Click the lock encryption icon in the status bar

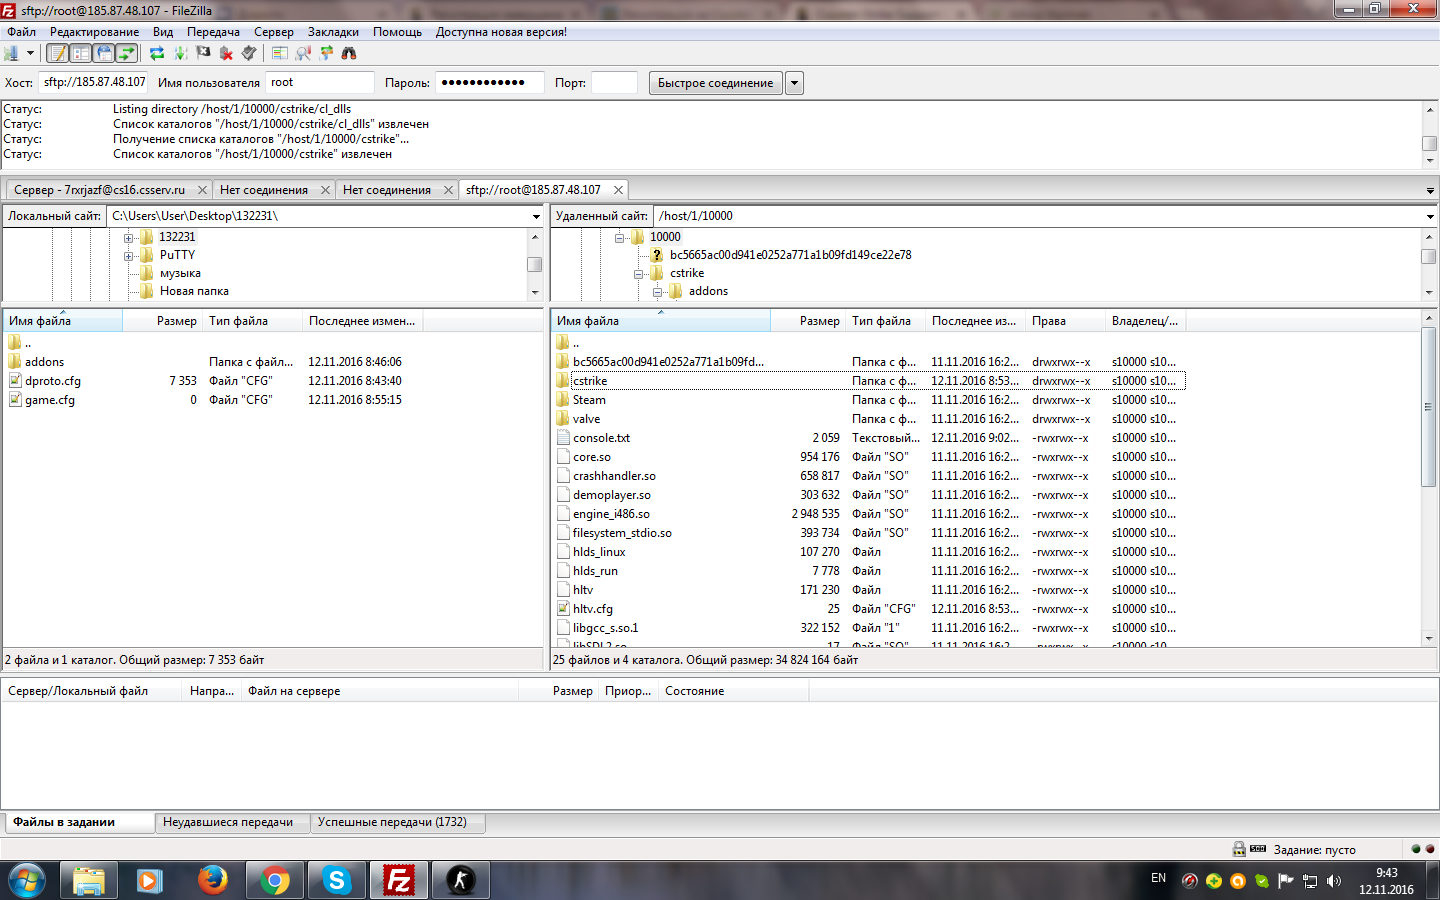1239,849
